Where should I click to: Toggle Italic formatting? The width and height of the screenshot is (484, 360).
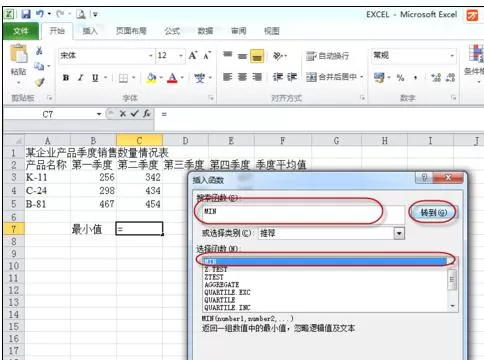[80, 78]
